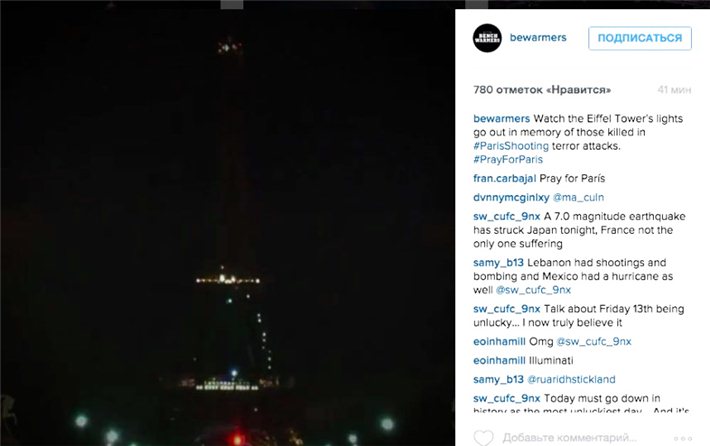
Task: Click the @ruaridhstickland mention
Action: pyautogui.click(x=571, y=379)
